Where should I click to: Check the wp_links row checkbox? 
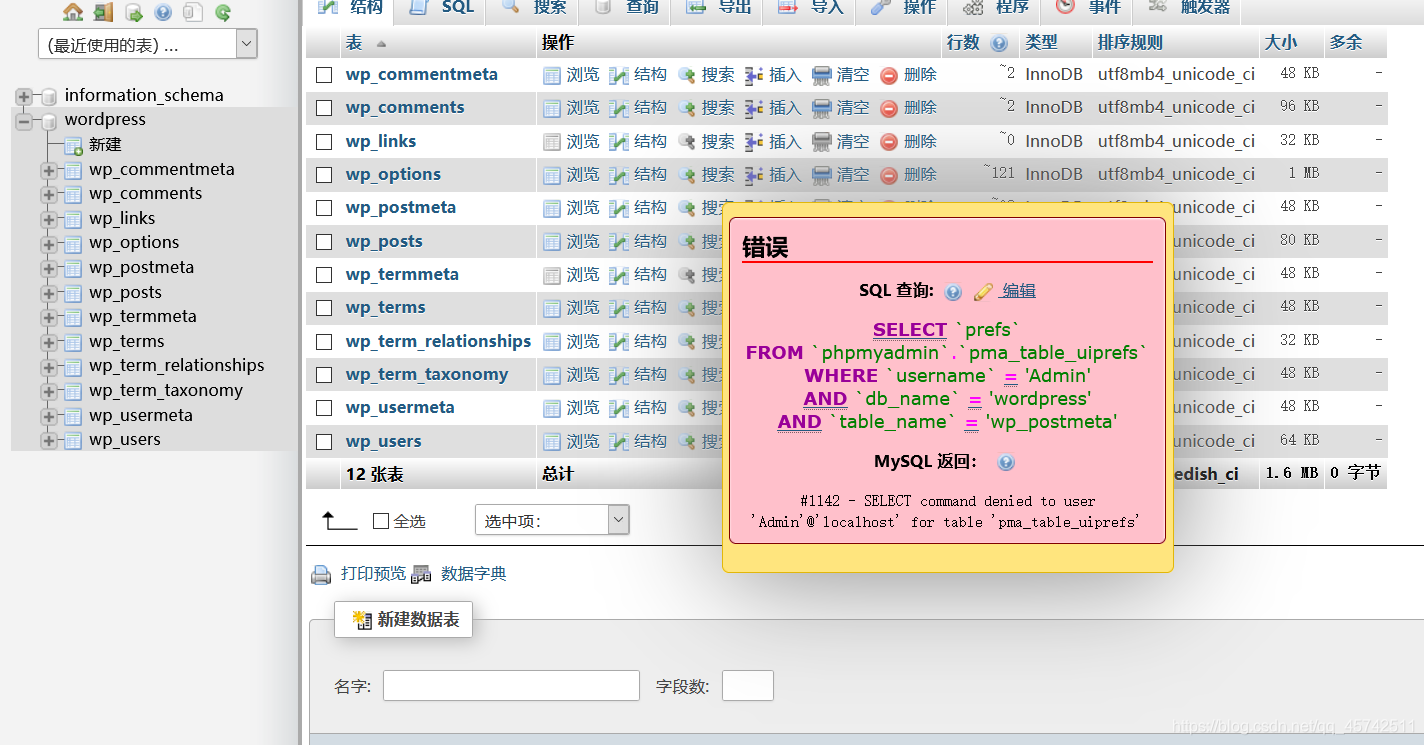click(x=324, y=142)
